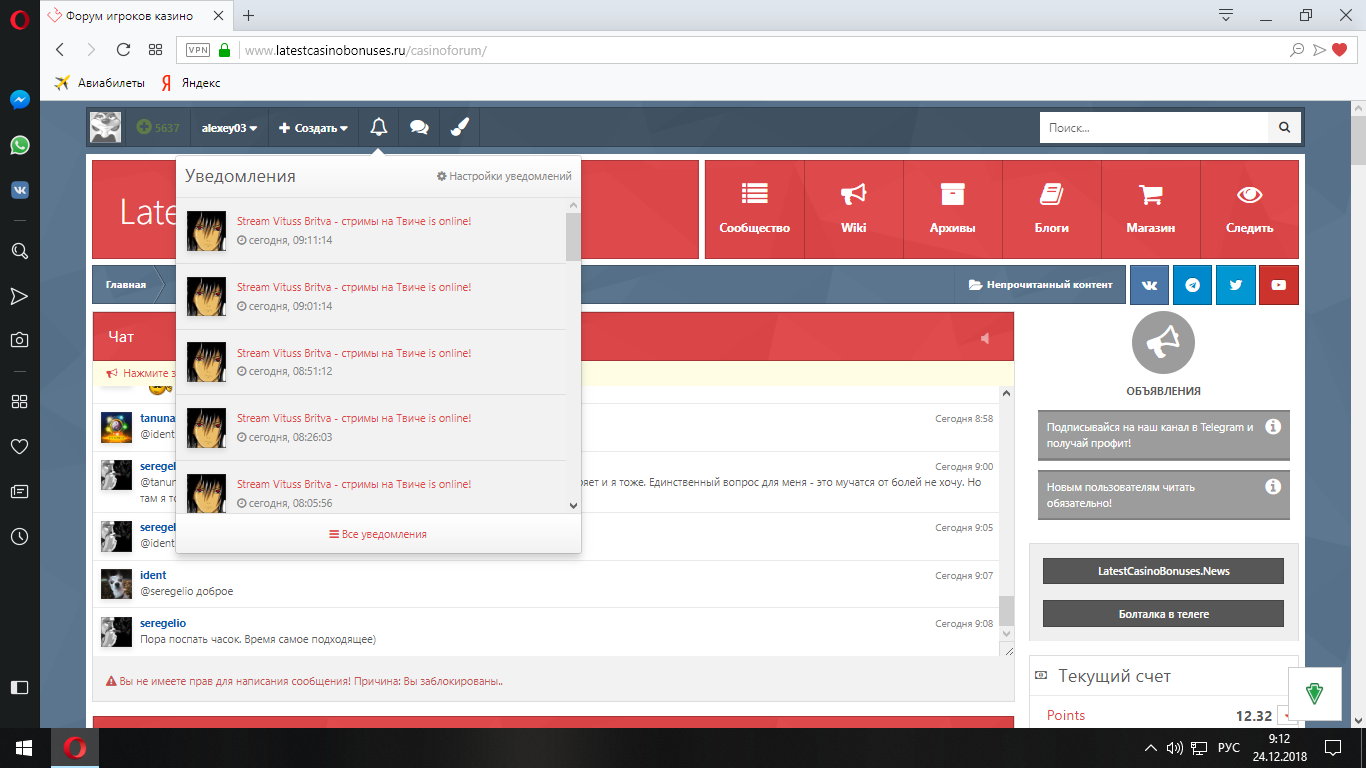Mute the chat sound speaker icon
This screenshot has height=768, width=1366.
pyautogui.click(x=985, y=338)
